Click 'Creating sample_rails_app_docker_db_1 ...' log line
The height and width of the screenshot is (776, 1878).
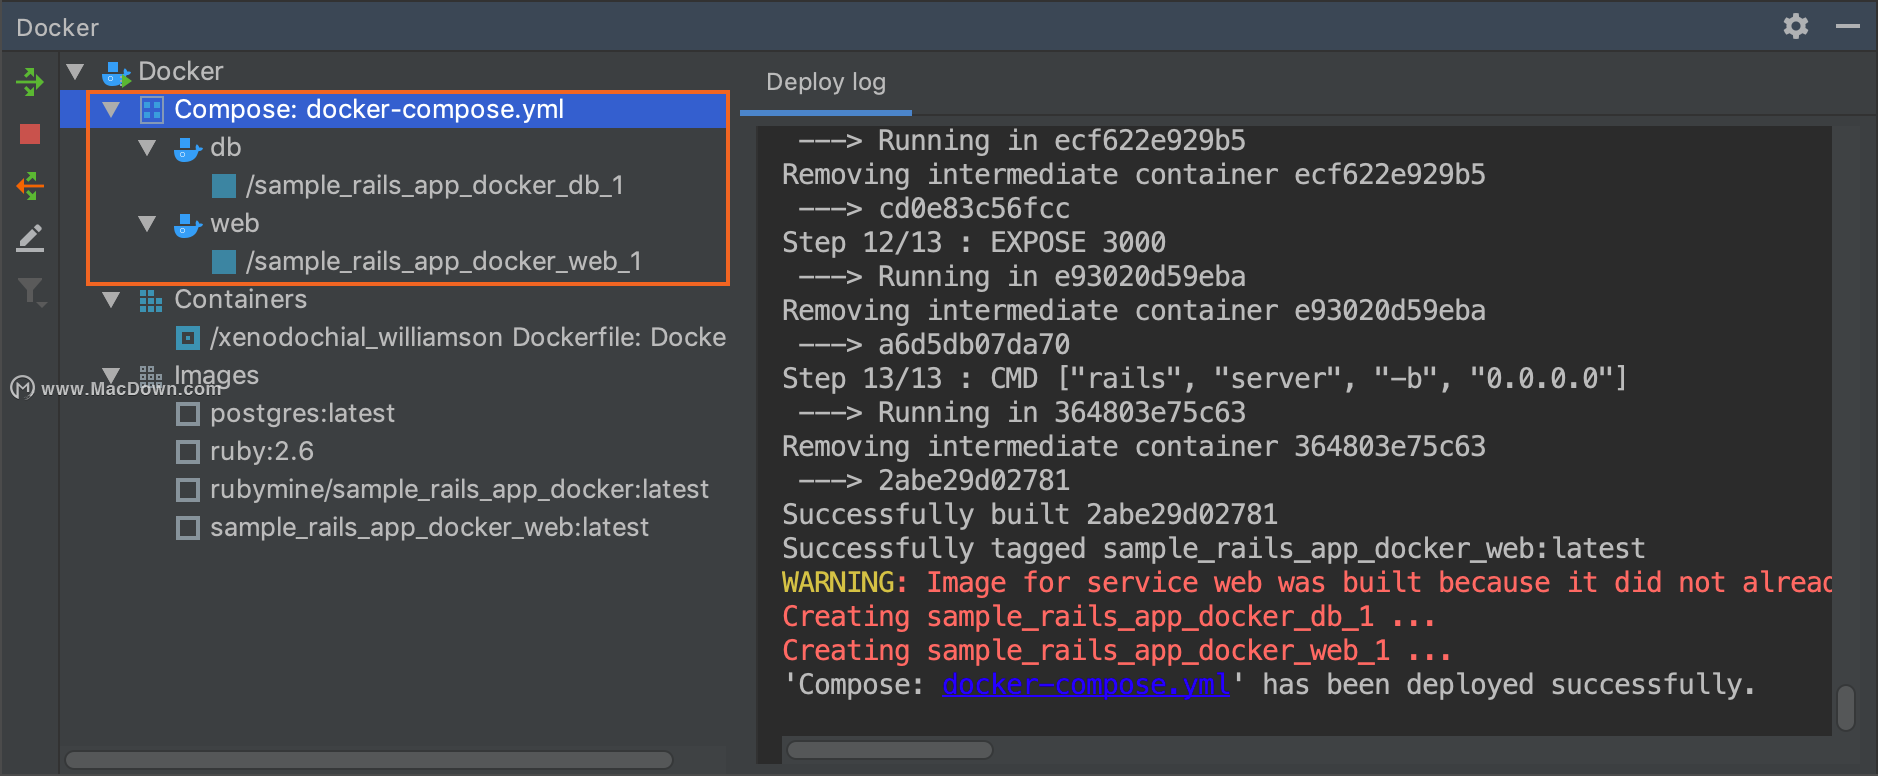(1109, 617)
